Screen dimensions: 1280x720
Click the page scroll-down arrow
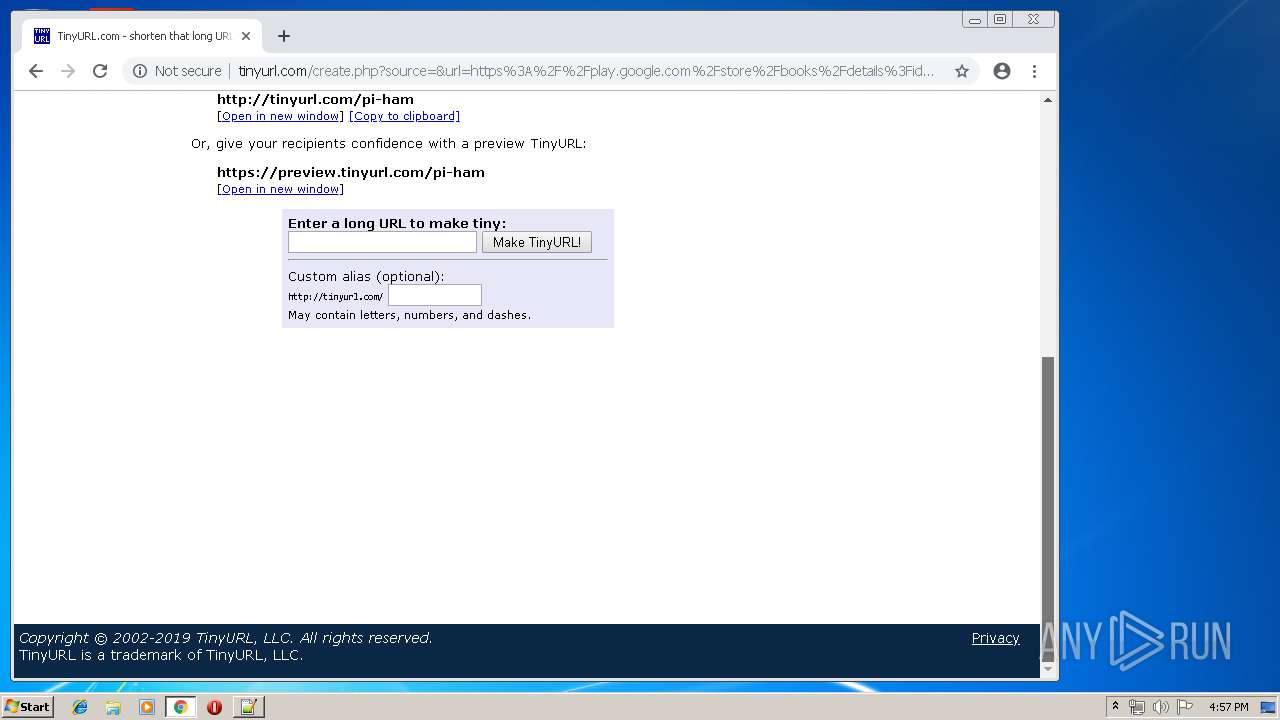tap(1048, 669)
